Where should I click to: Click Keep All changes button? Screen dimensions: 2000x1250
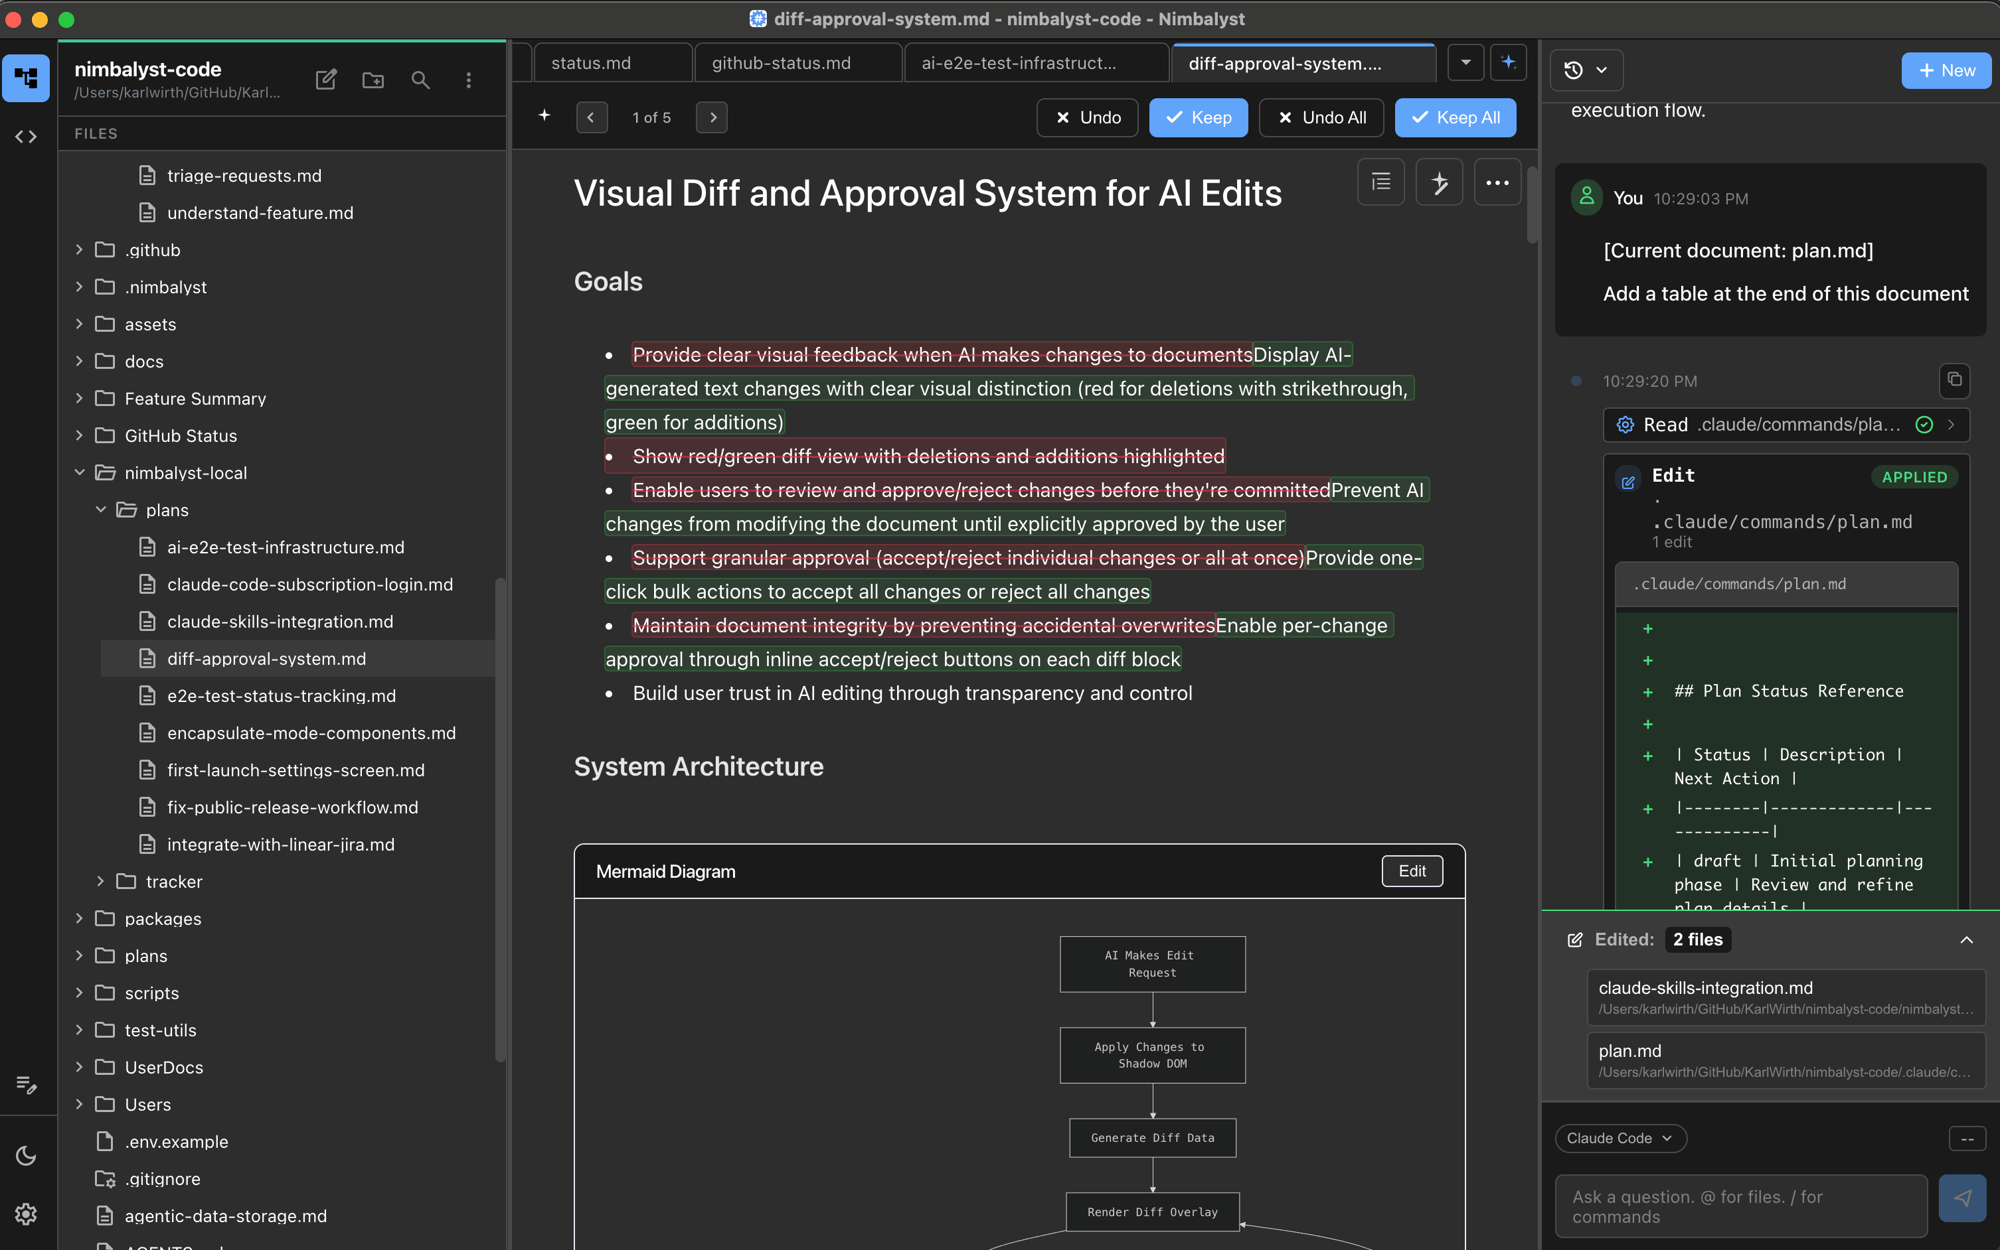pyautogui.click(x=1455, y=117)
